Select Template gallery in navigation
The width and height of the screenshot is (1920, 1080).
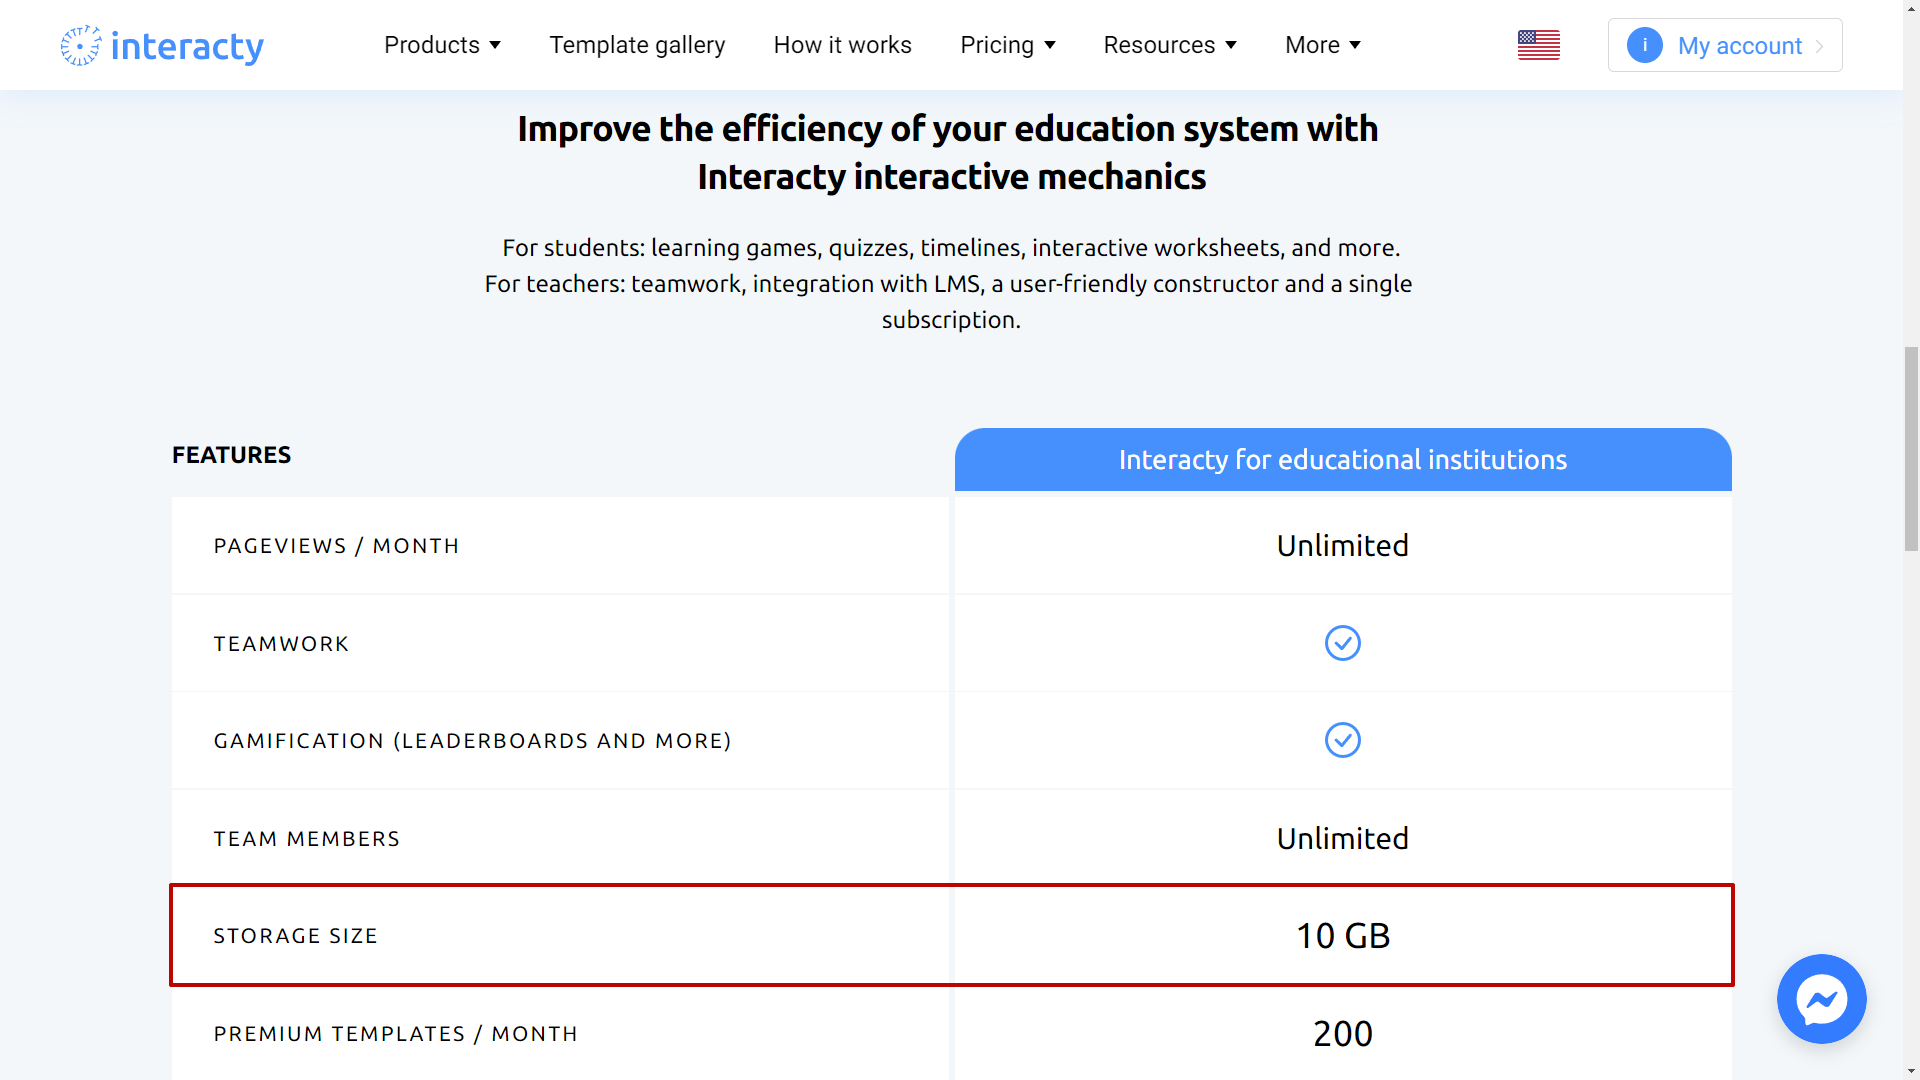point(637,45)
